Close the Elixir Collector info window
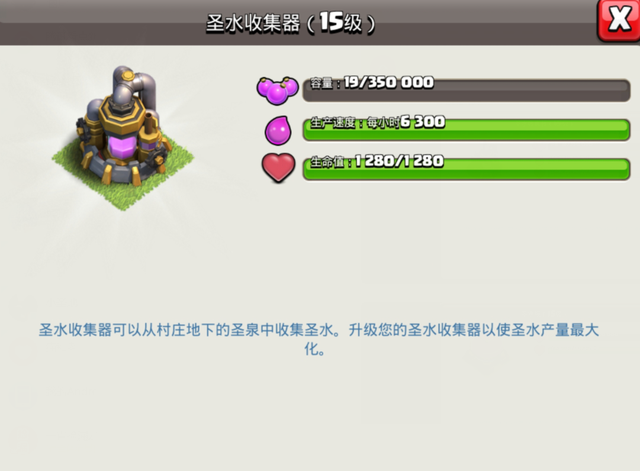Image resolution: width=640 pixels, height=471 pixels. click(619, 20)
